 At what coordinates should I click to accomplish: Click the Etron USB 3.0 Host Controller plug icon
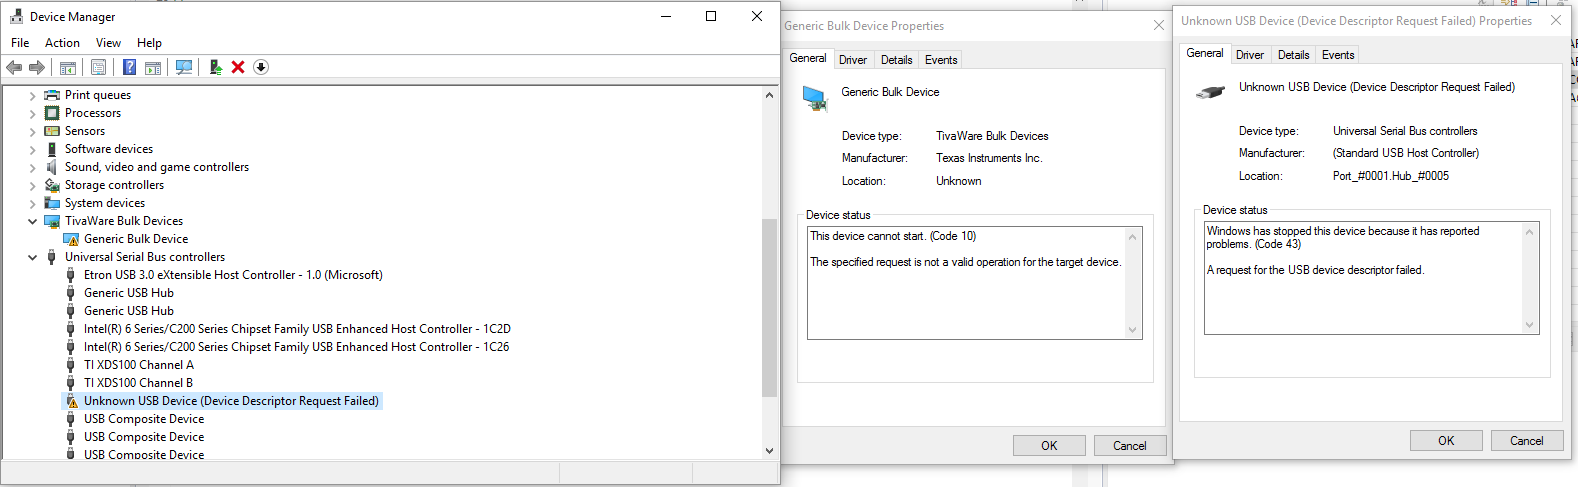pos(71,275)
